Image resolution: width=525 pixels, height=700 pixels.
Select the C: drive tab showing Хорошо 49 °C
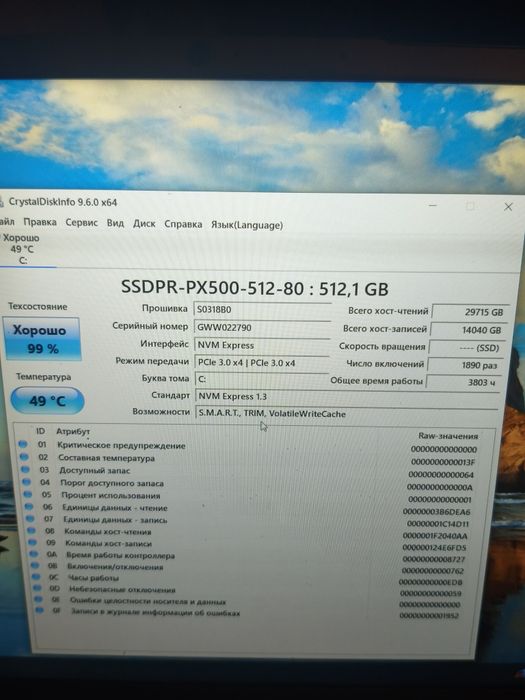point(22,249)
